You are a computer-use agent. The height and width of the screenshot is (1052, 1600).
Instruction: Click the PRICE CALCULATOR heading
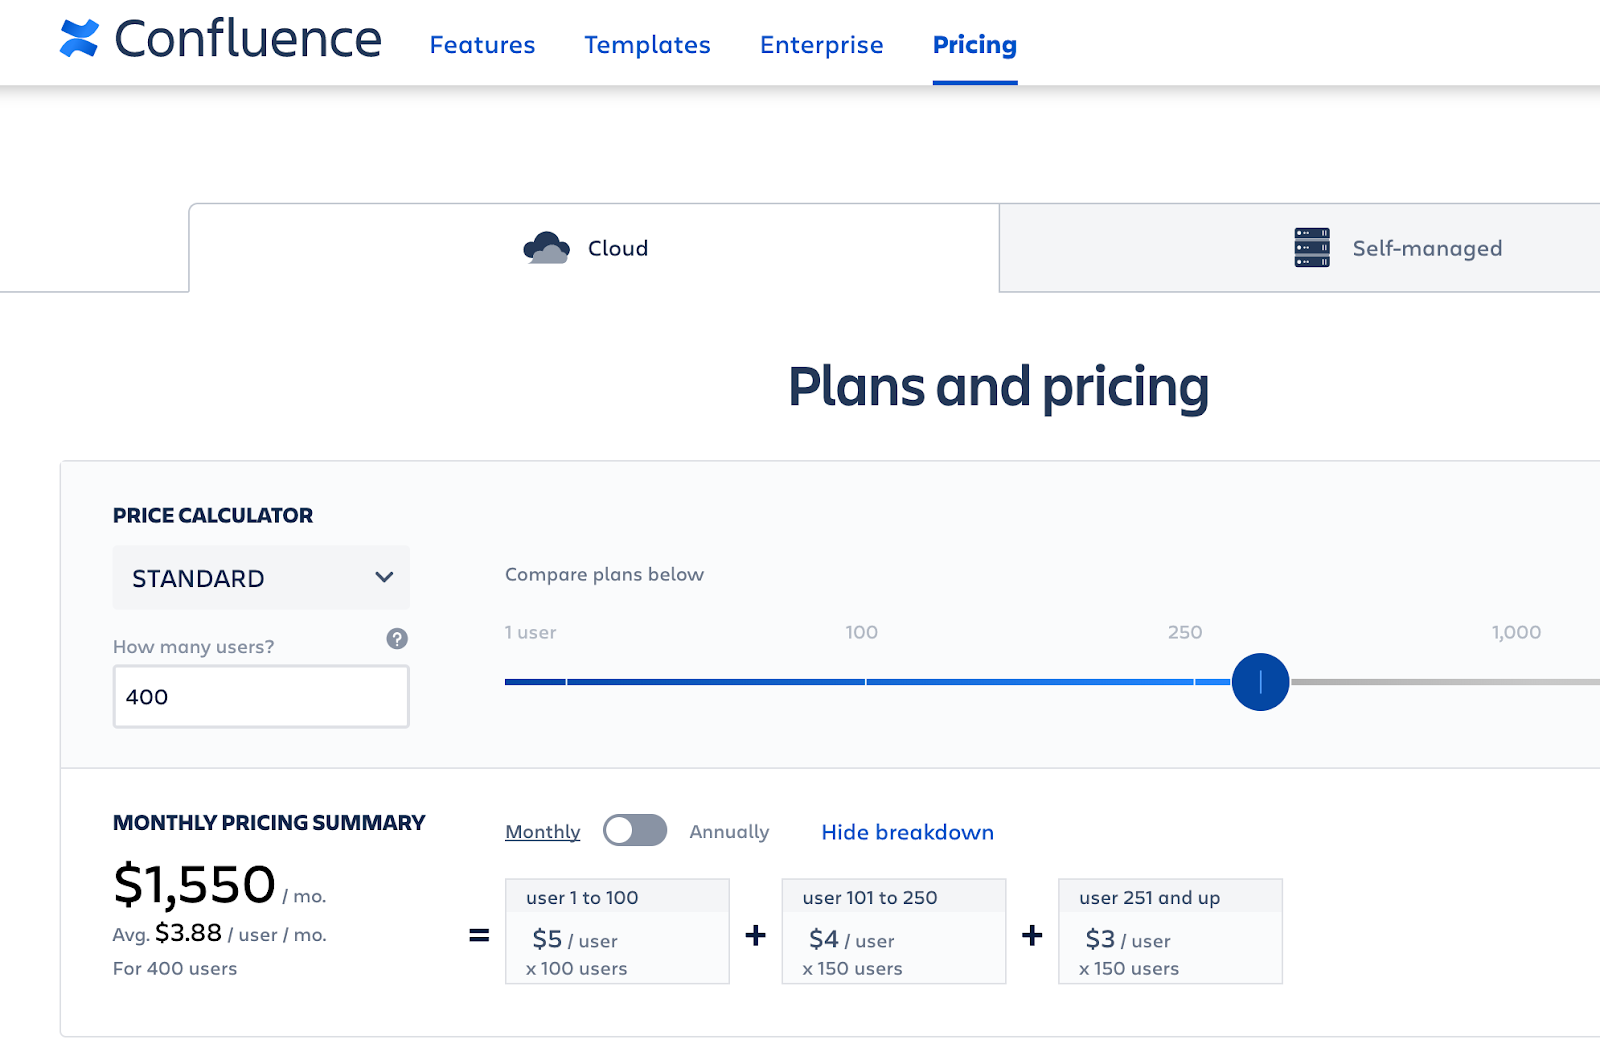(x=213, y=515)
